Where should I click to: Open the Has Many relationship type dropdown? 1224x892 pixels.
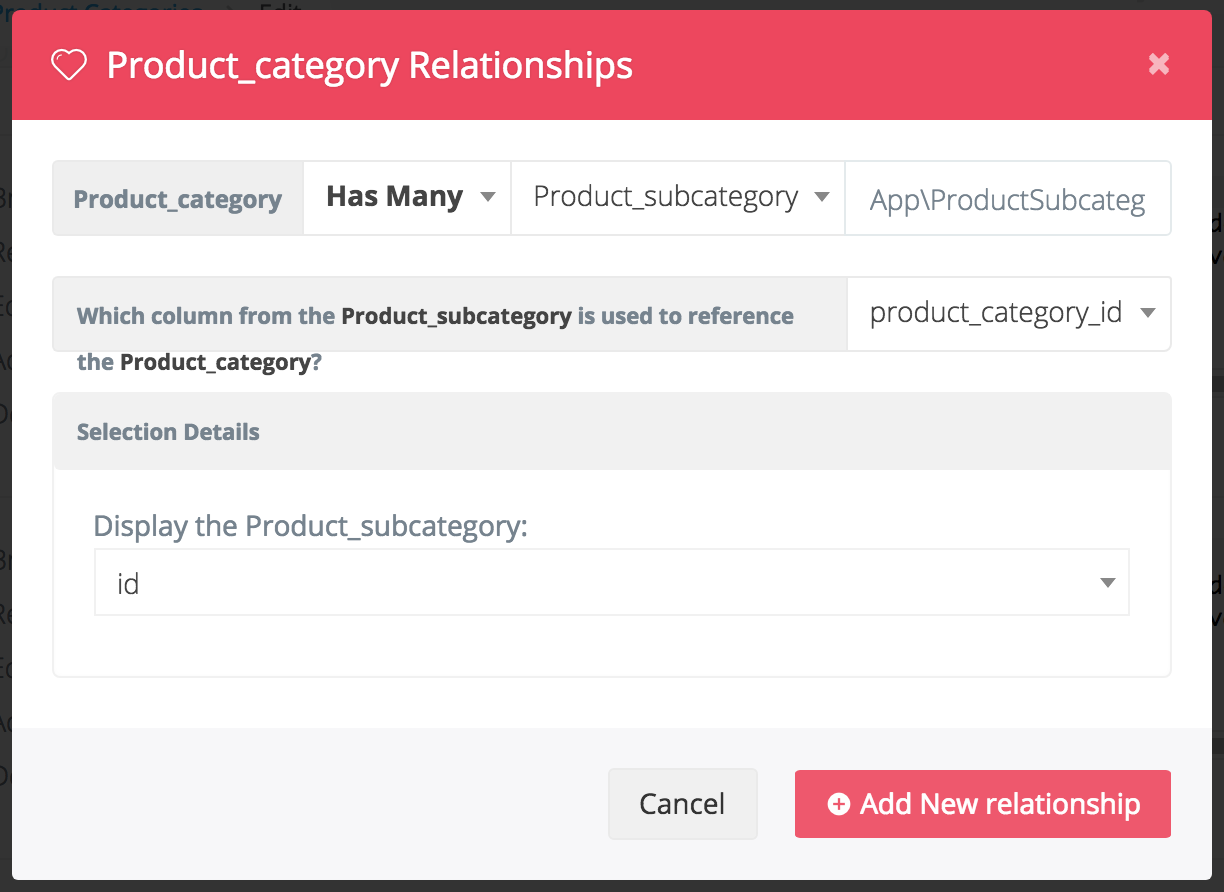pyautogui.click(x=406, y=197)
